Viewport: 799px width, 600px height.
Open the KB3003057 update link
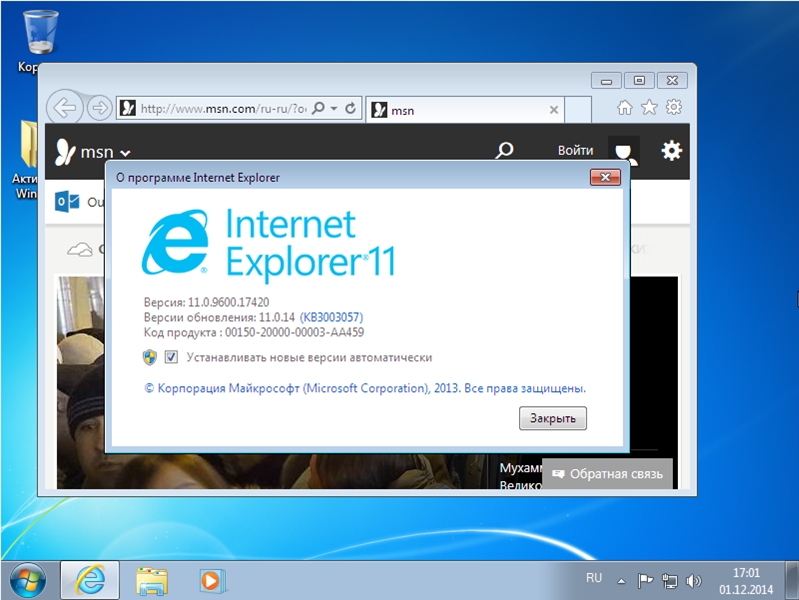click(x=331, y=318)
